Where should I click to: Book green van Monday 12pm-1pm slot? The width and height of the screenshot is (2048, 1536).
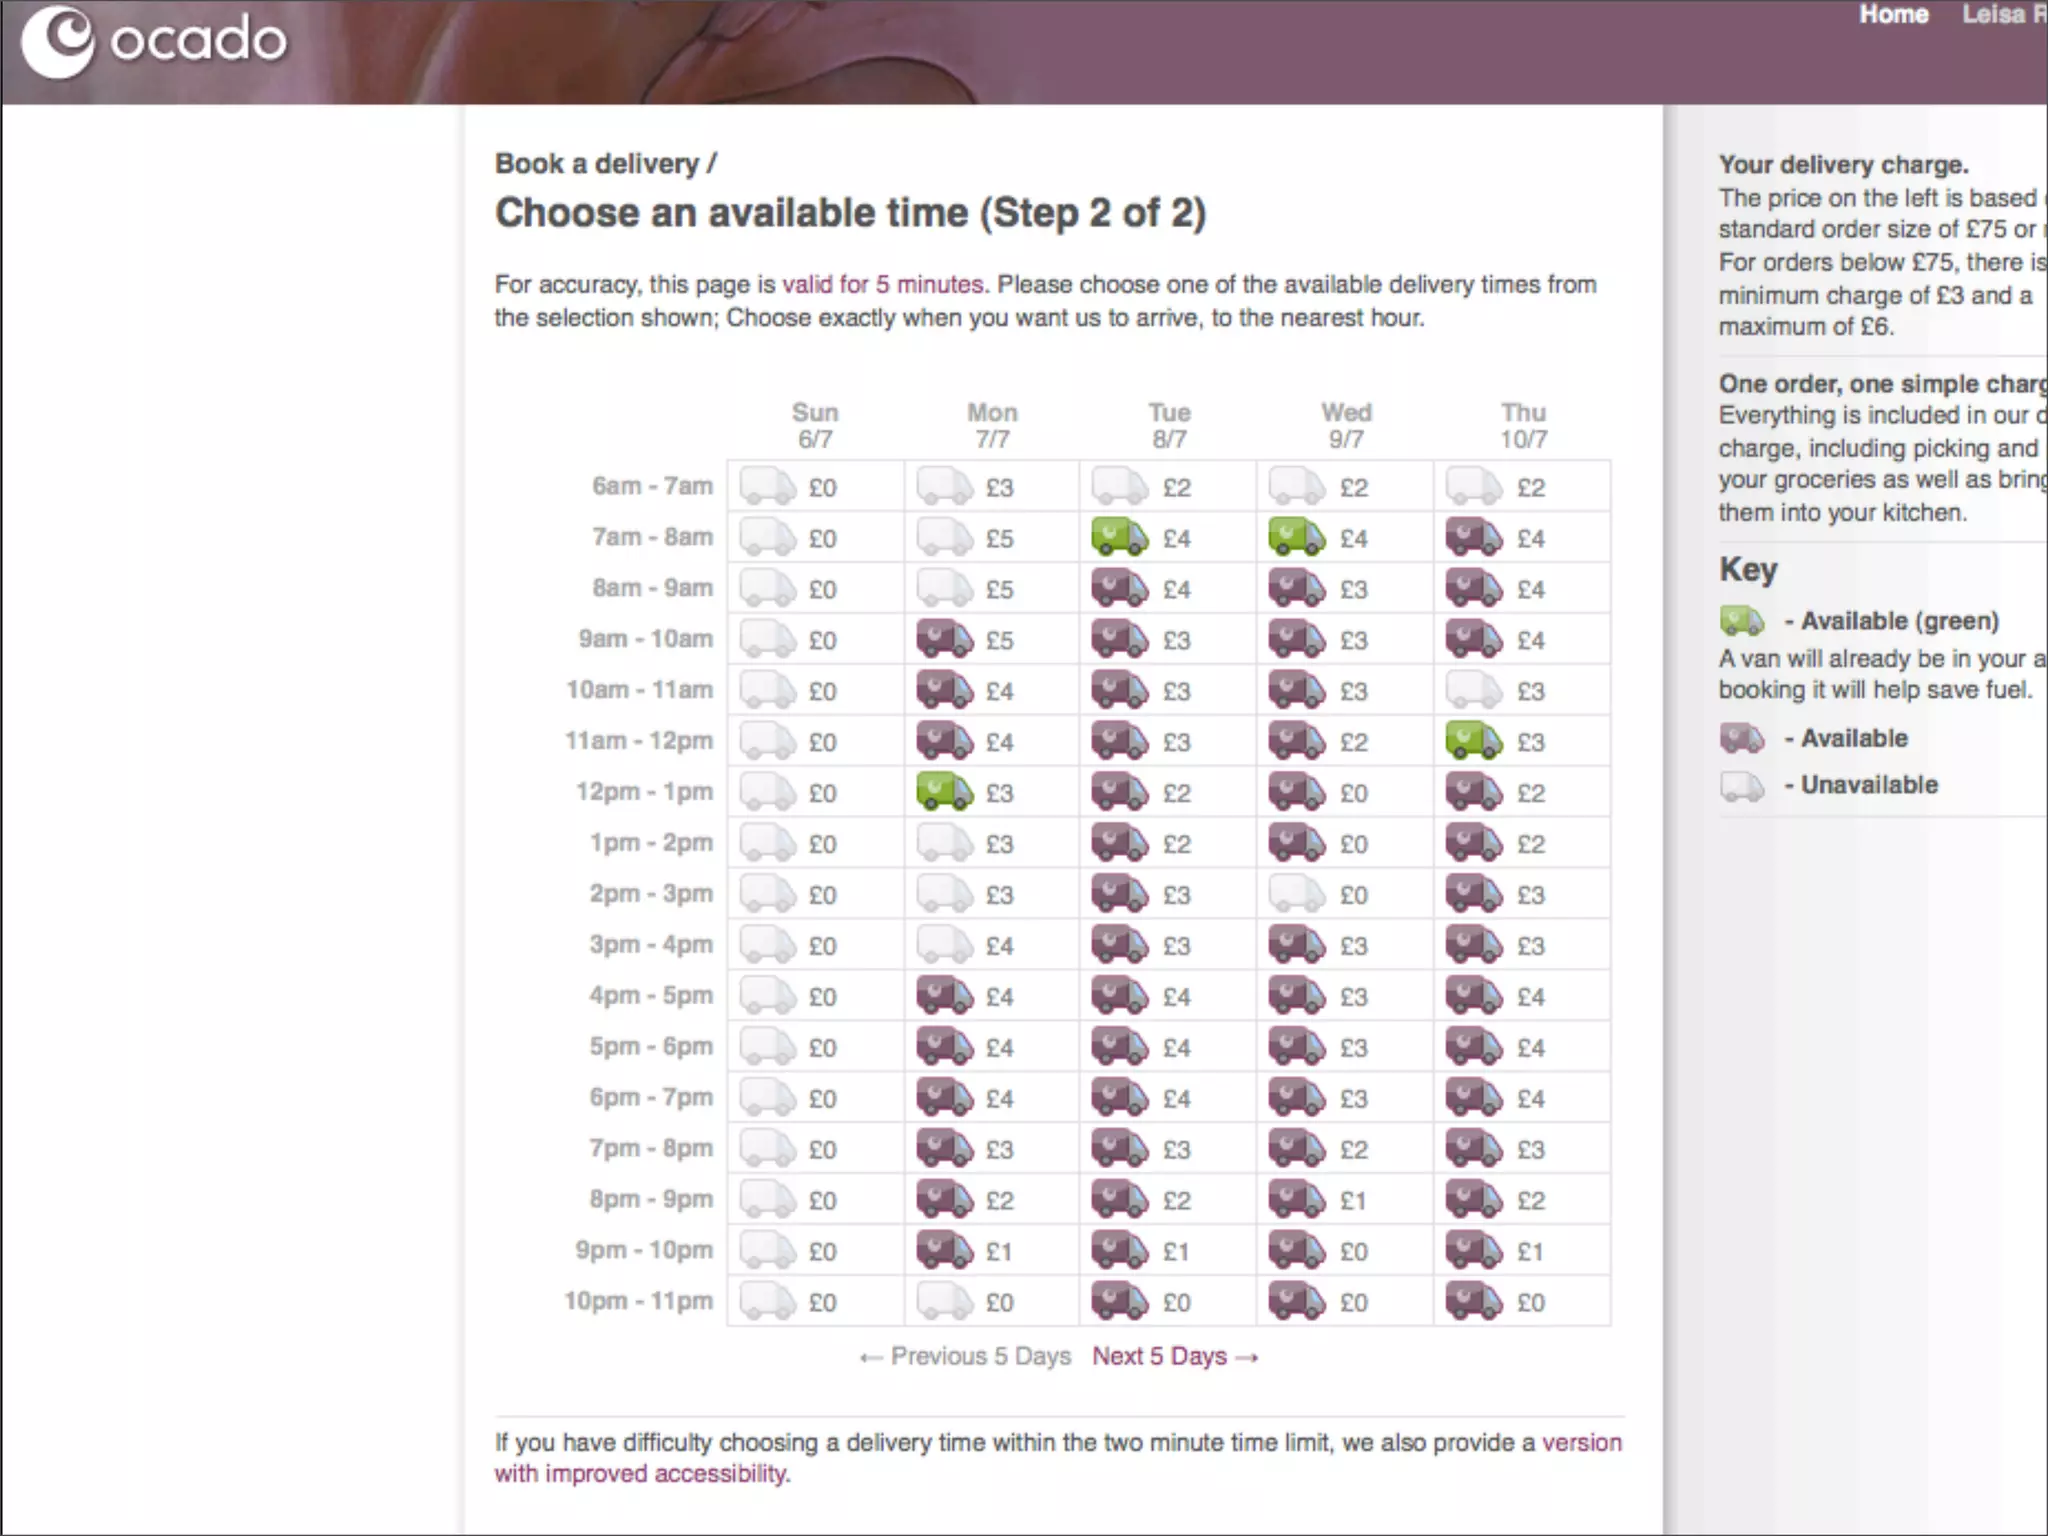click(x=944, y=793)
